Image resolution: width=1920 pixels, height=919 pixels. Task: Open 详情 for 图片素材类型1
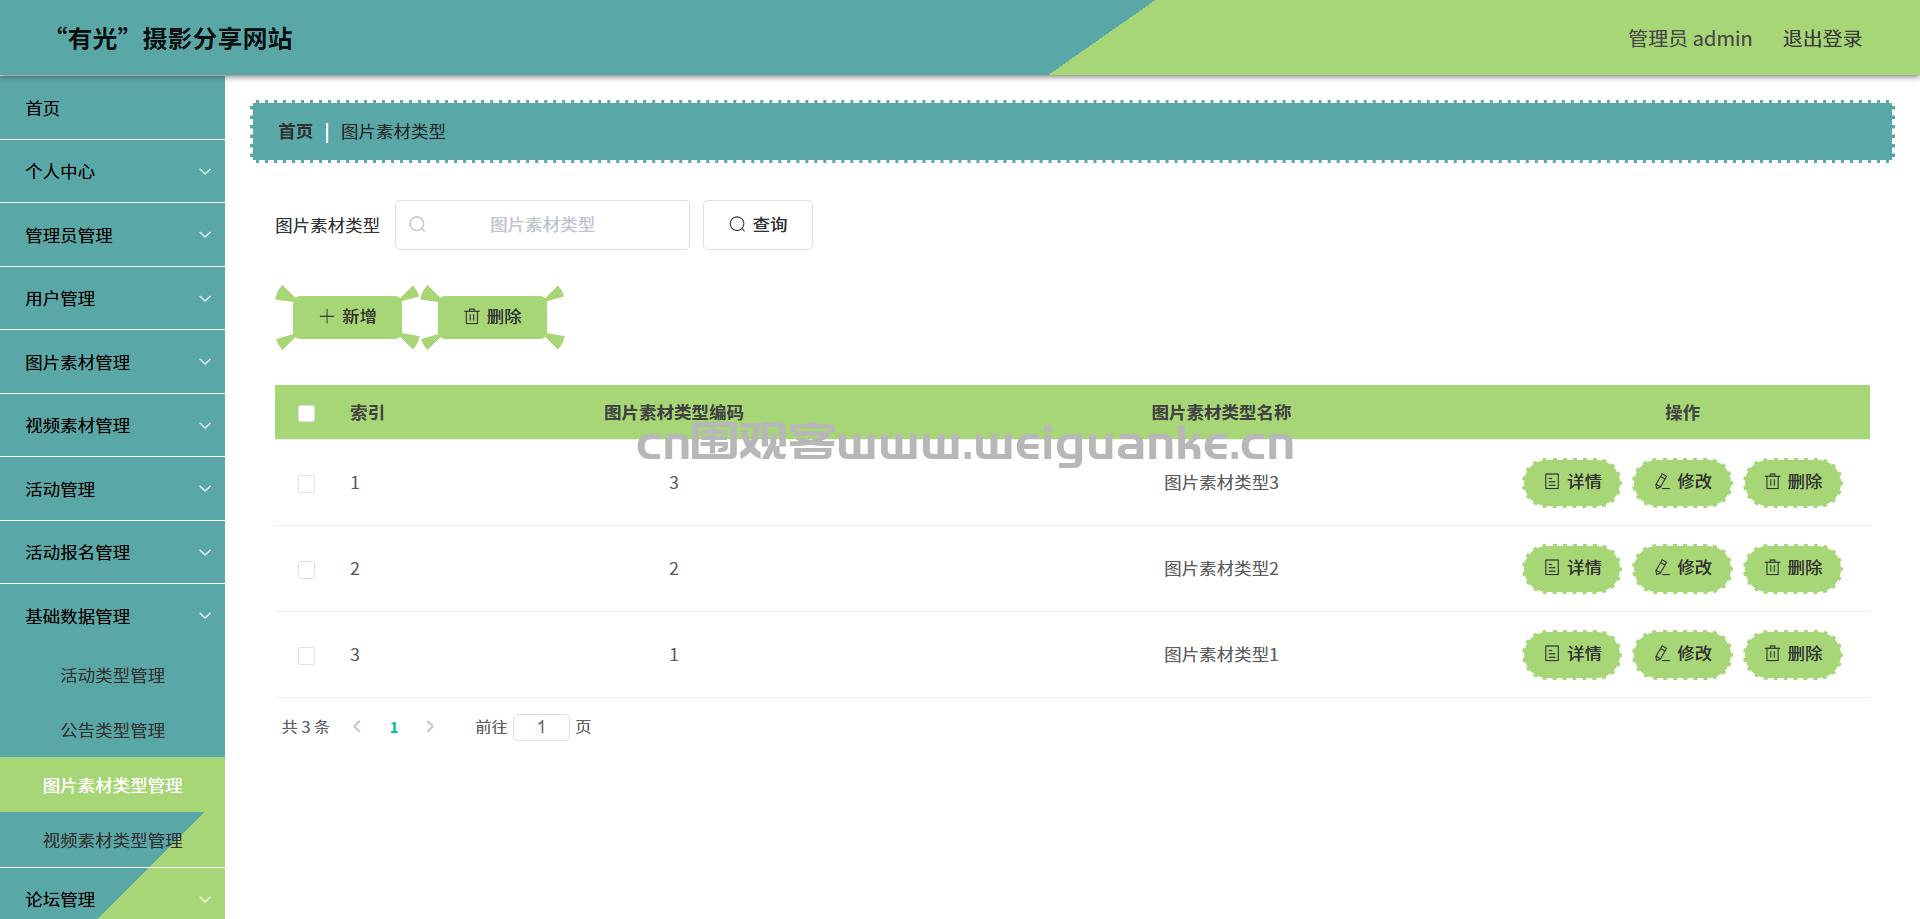click(x=1573, y=655)
